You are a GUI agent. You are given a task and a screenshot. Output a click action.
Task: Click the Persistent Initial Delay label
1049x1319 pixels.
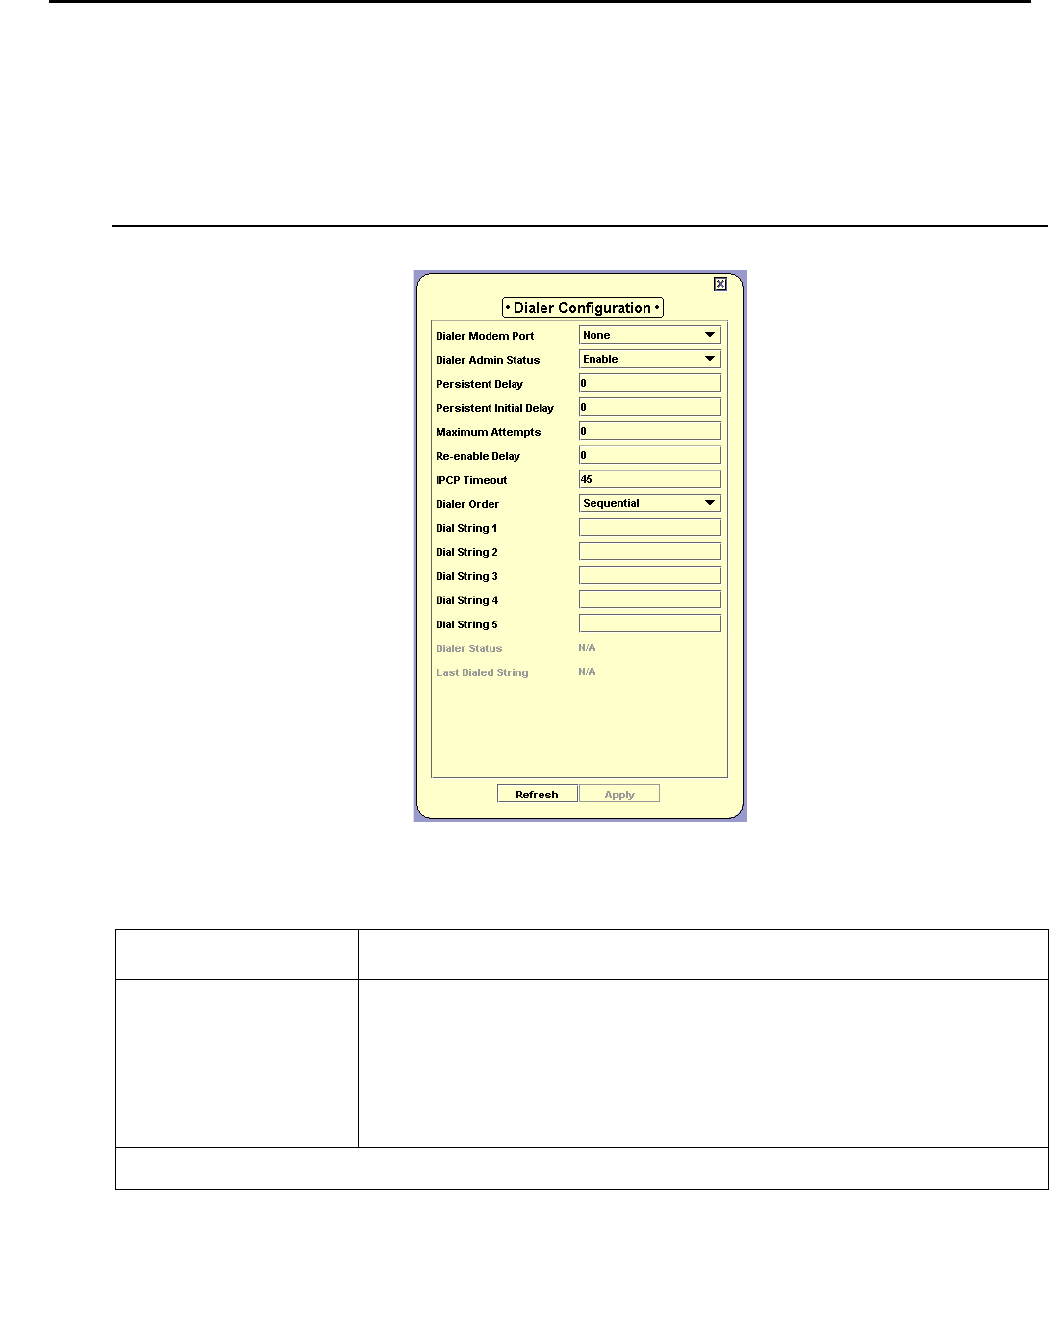(495, 408)
